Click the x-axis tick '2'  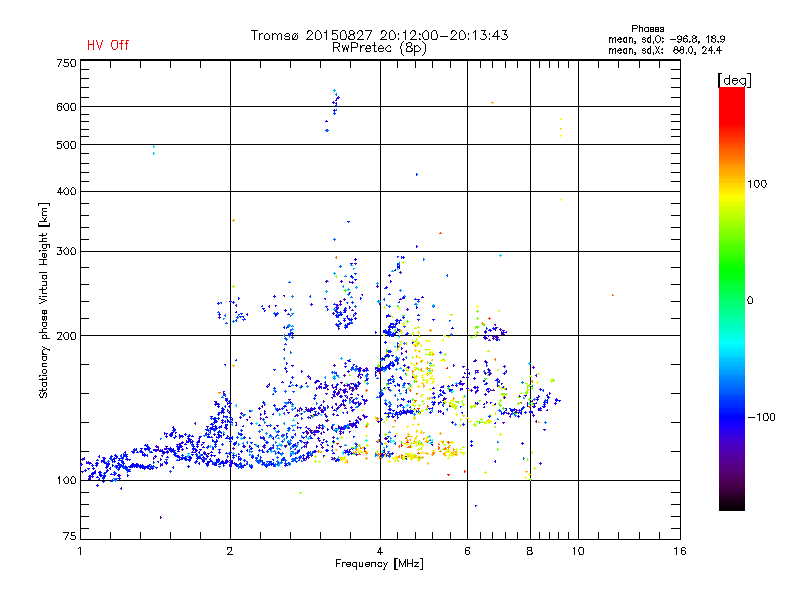point(230,551)
